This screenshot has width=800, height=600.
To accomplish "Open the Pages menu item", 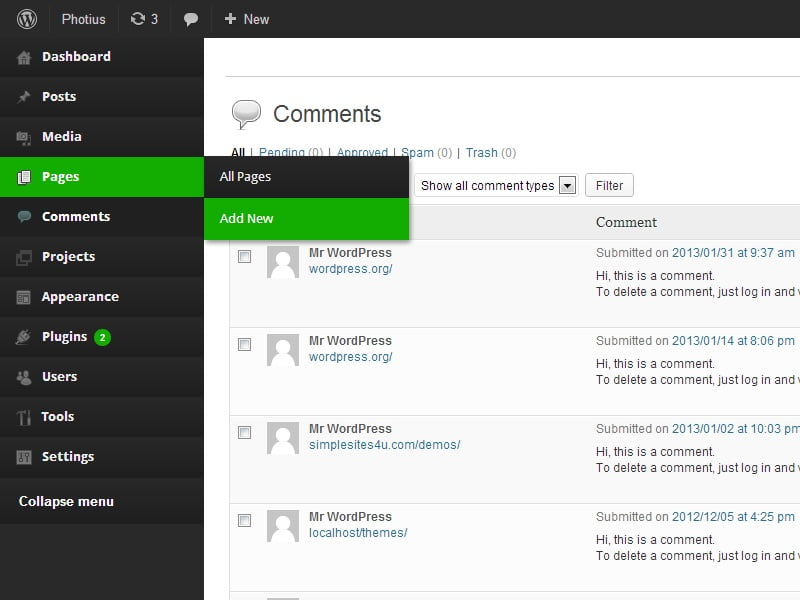I will click(102, 177).
